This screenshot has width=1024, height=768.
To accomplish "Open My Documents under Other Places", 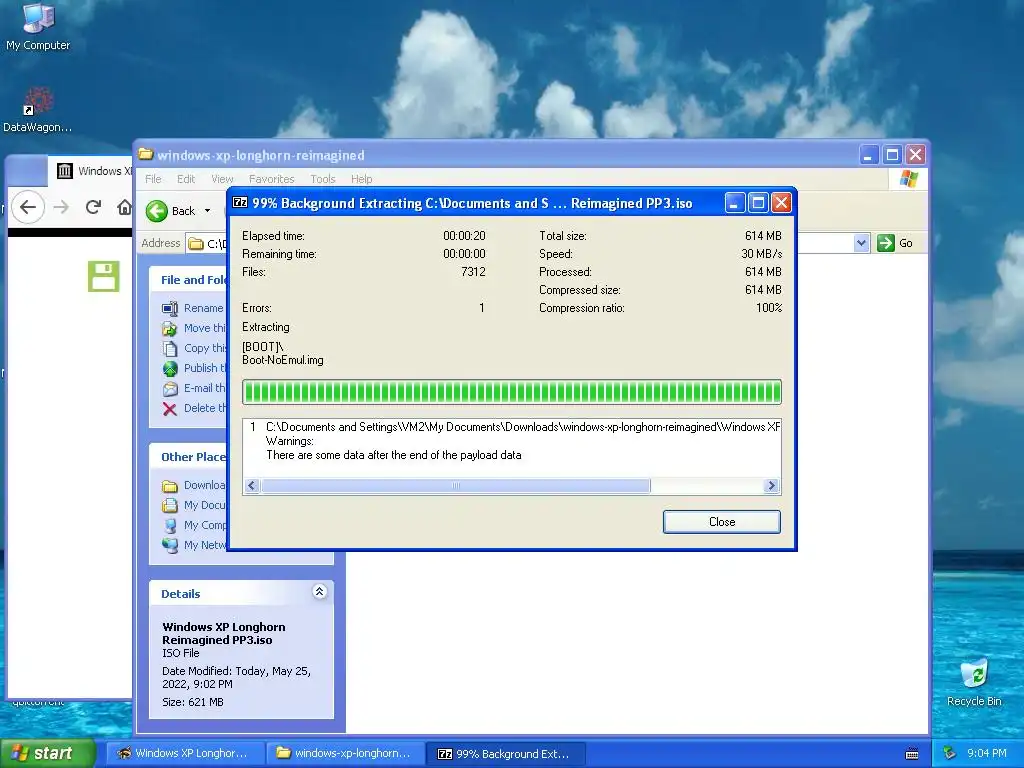I will (204, 505).
